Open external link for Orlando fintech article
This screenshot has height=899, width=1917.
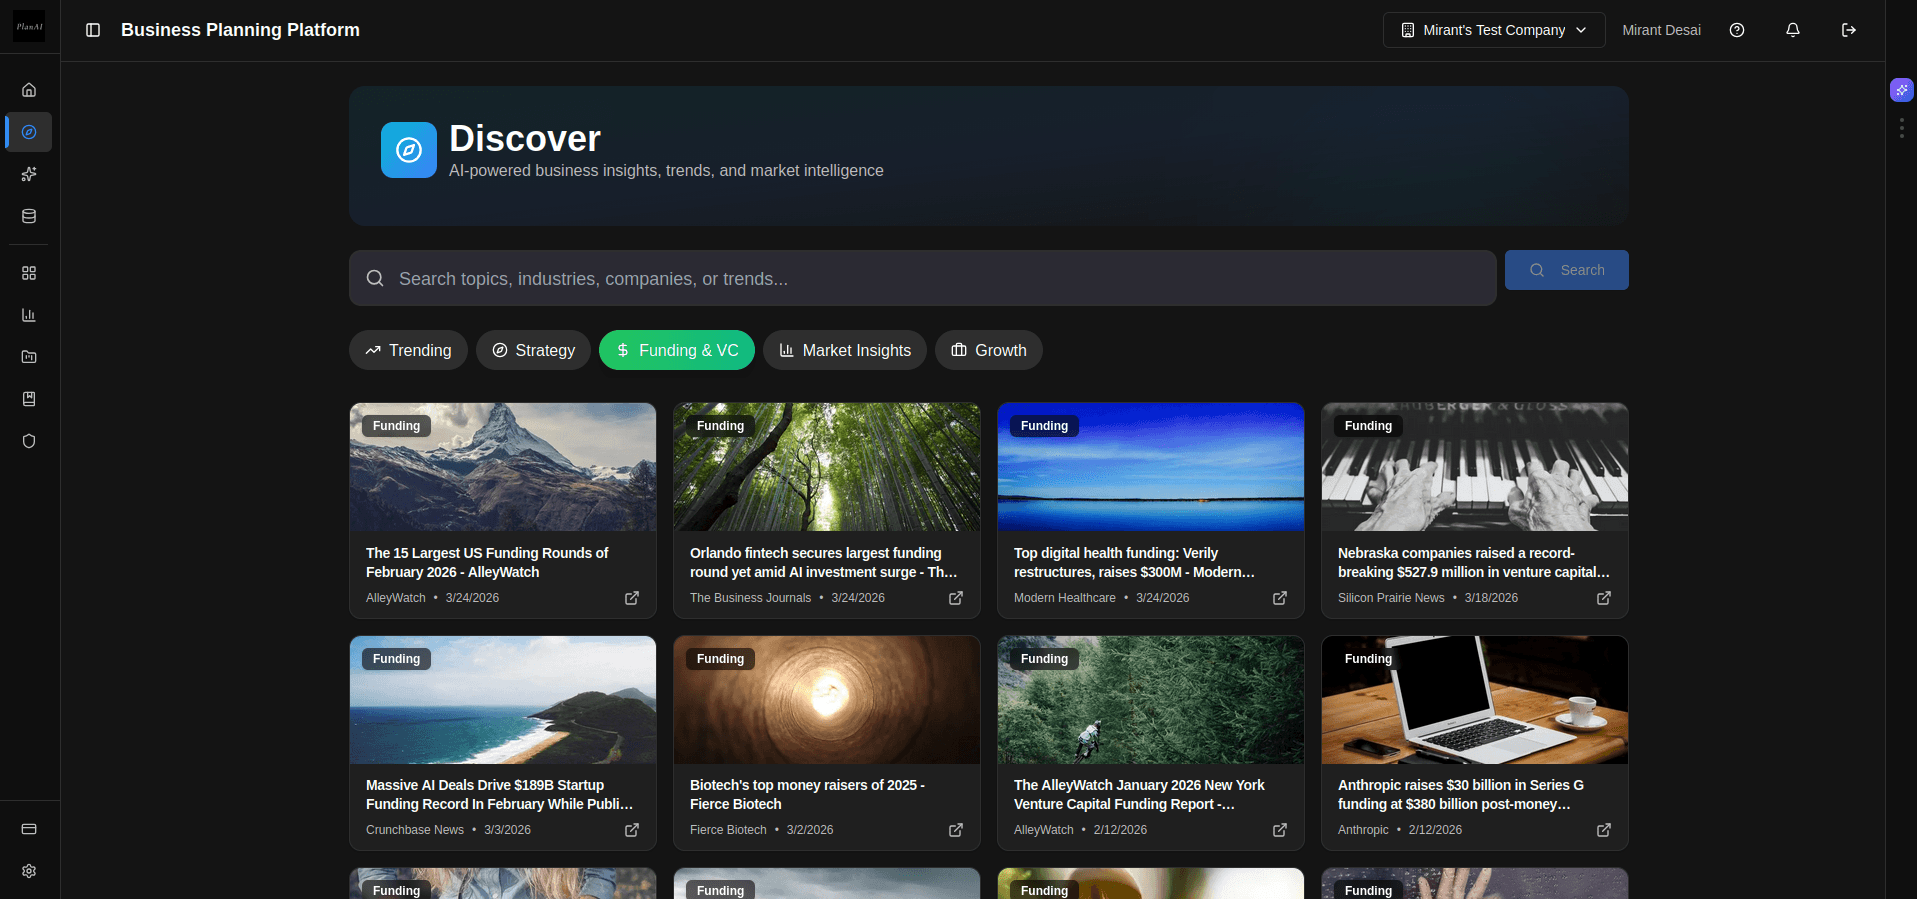[x=956, y=598]
